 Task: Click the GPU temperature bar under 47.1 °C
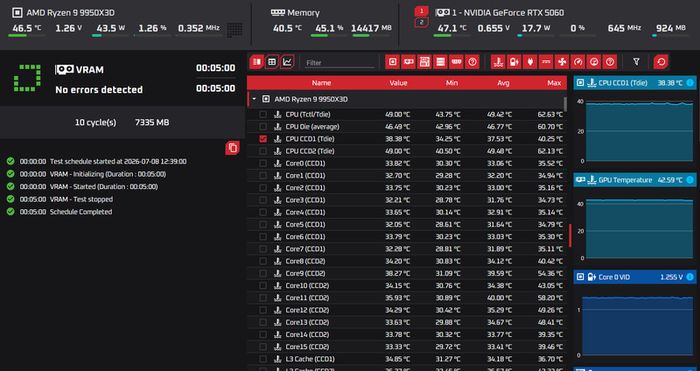click(x=451, y=35)
